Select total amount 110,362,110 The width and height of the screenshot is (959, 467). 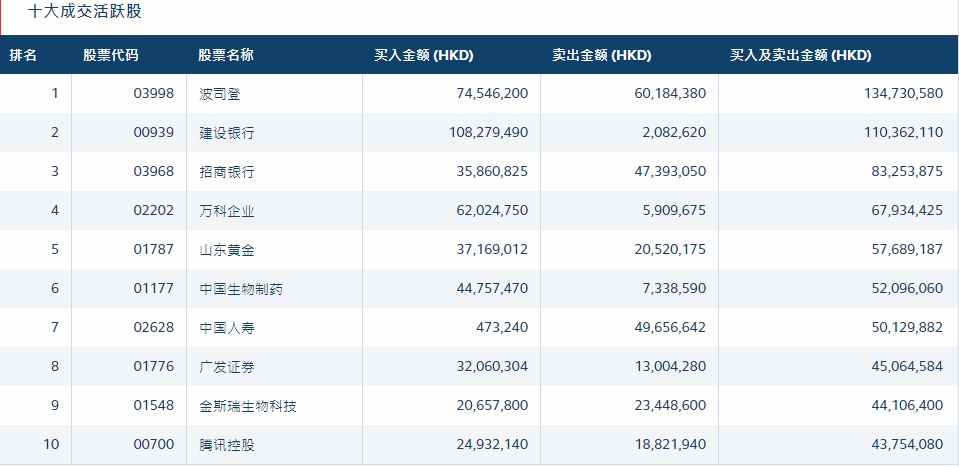[x=904, y=133]
